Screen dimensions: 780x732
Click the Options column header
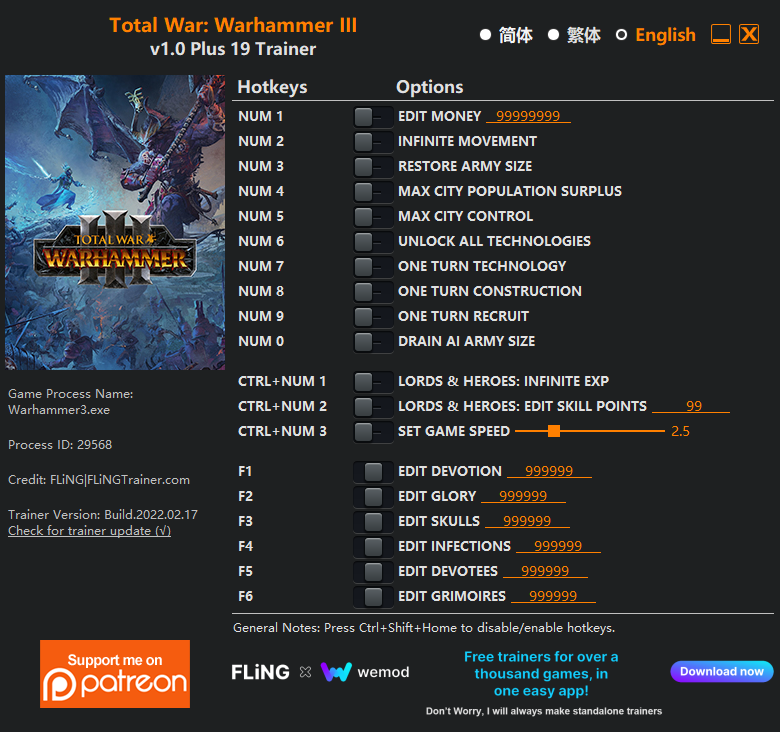click(429, 87)
